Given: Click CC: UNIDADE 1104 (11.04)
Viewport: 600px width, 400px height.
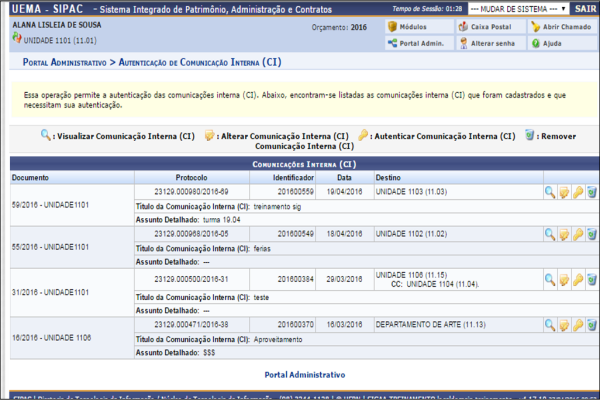Looking at the screenshot, I should [435, 284].
